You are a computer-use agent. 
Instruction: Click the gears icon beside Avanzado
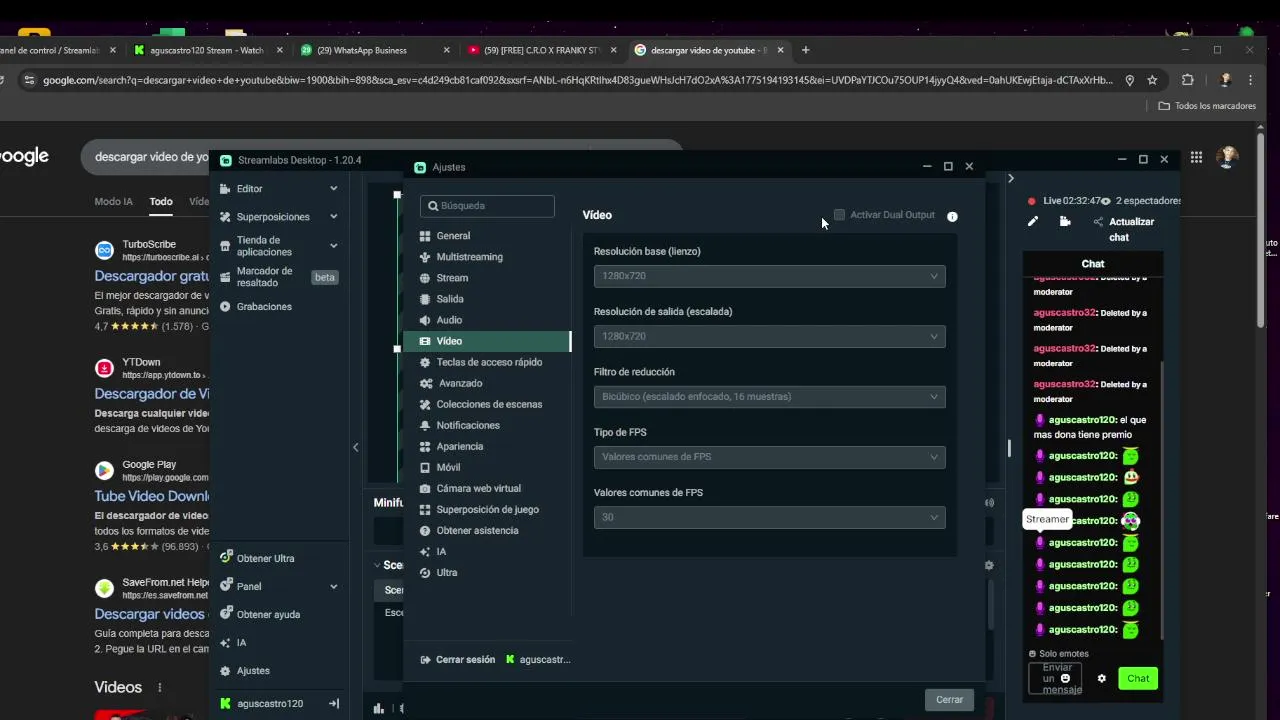[426, 383]
